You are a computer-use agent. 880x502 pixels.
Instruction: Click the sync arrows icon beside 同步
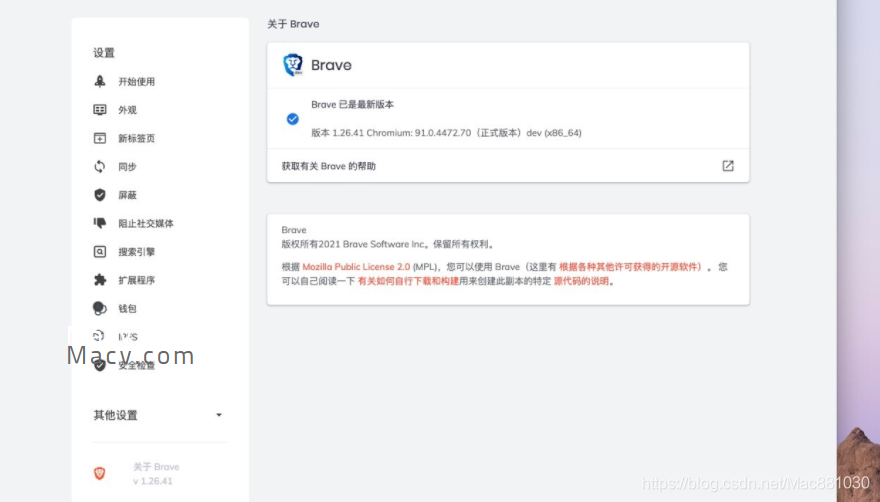click(100, 166)
